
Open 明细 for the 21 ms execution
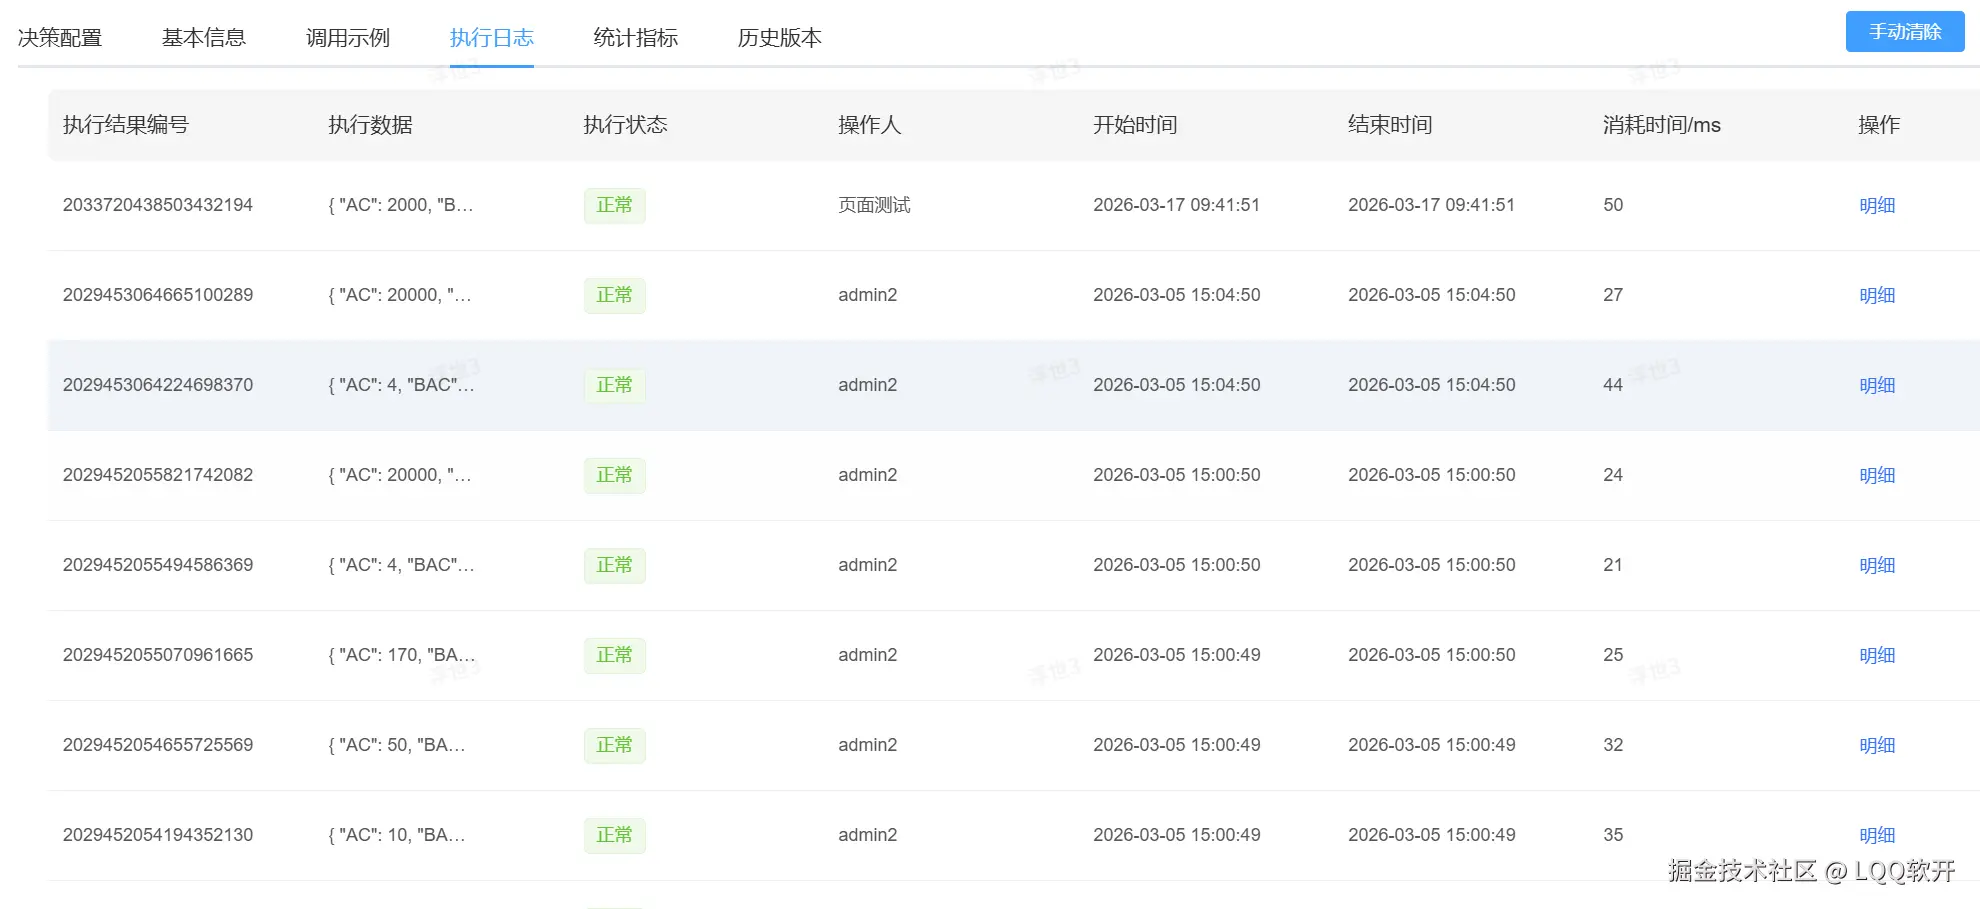pyautogui.click(x=1877, y=566)
